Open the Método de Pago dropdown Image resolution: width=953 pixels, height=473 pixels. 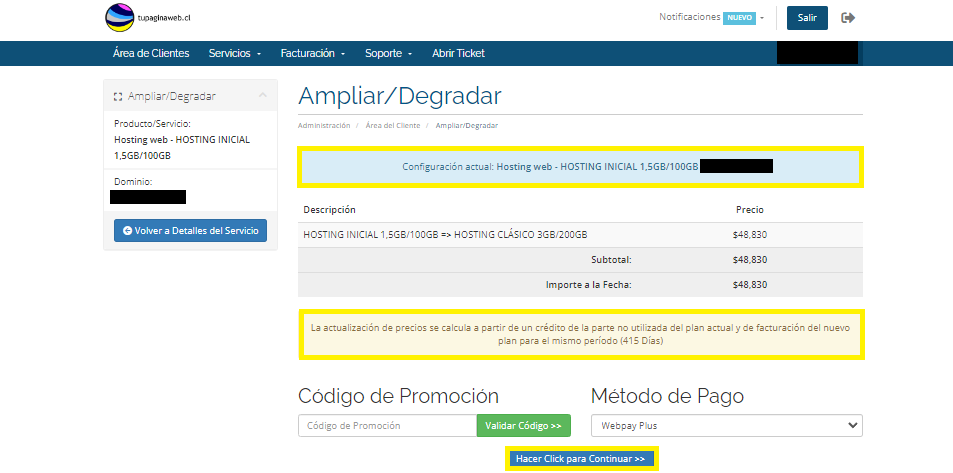726,426
